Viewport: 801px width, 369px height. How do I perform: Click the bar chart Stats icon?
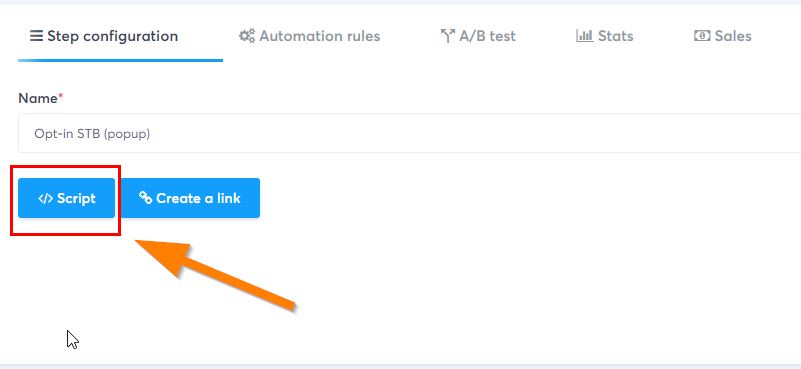coord(584,36)
